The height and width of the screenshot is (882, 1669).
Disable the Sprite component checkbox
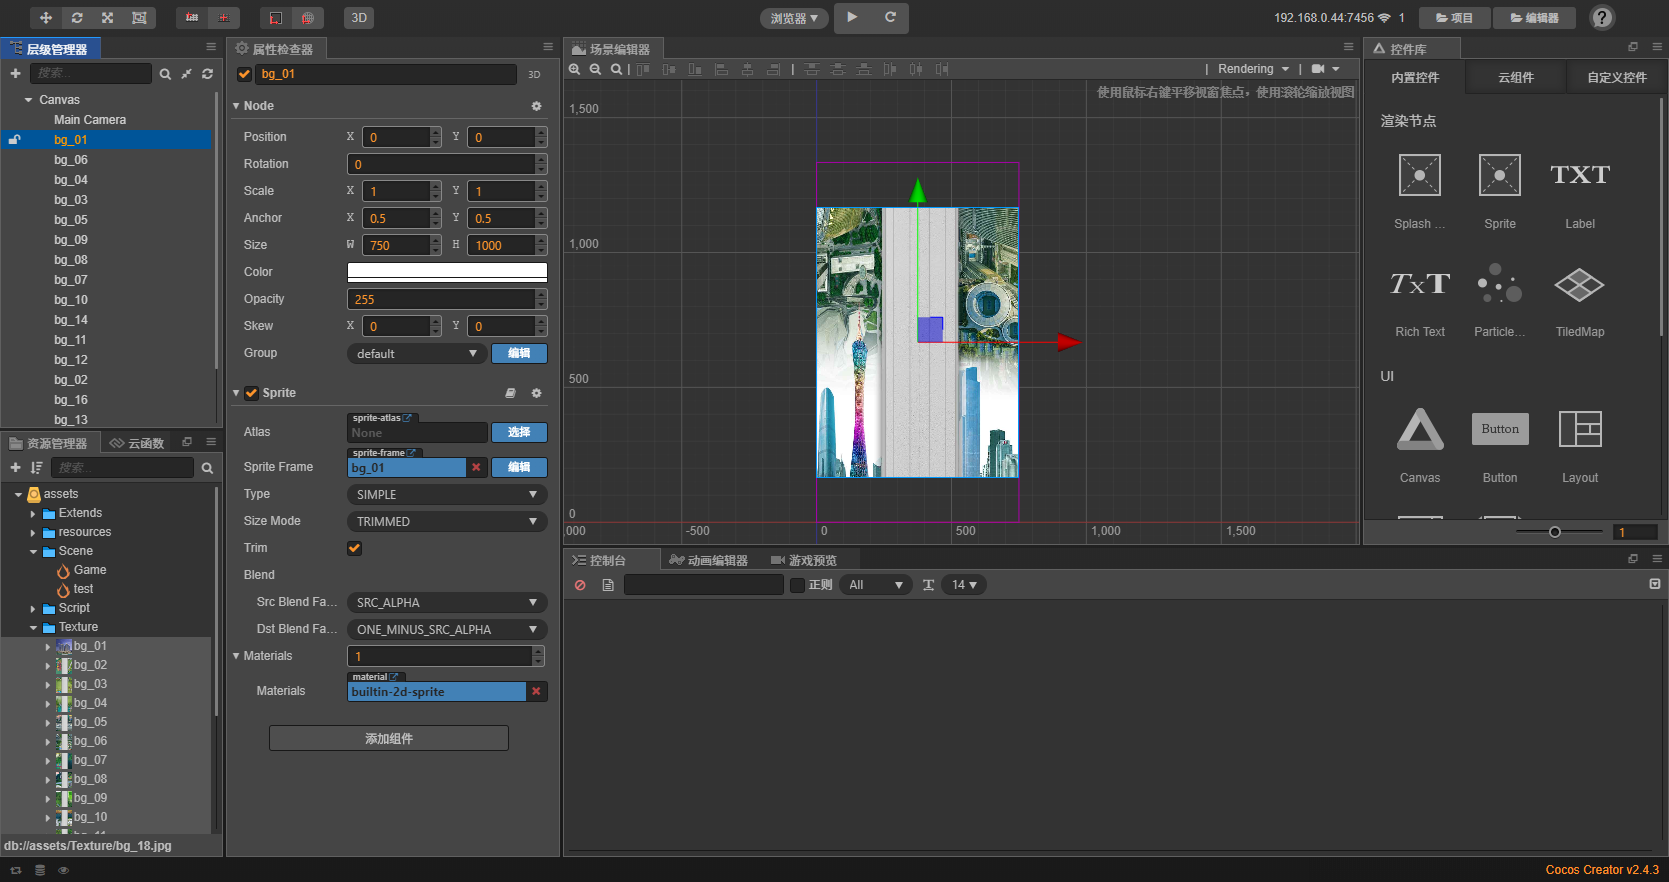coord(252,393)
